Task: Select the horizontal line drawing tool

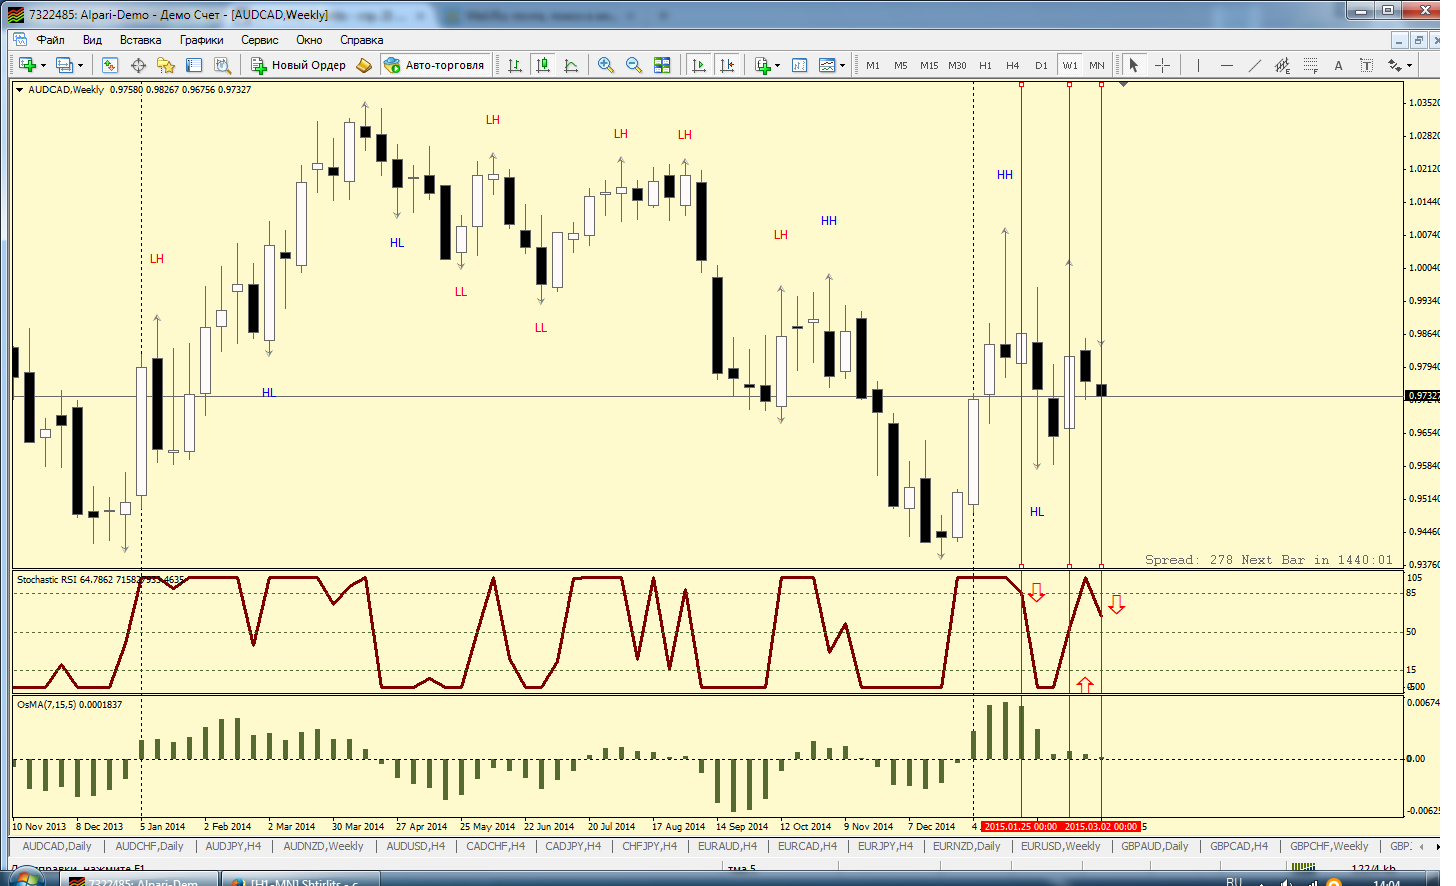Action: (x=1226, y=65)
